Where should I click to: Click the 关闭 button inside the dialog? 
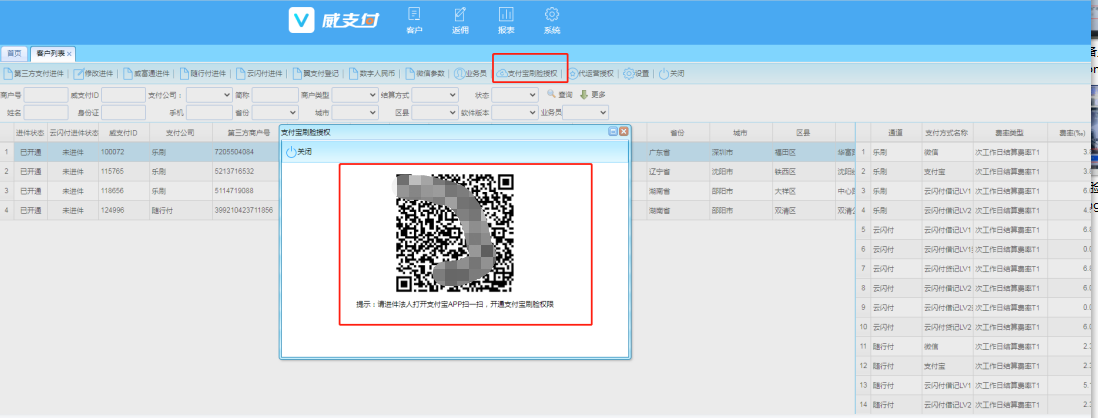(x=299, y=151)
